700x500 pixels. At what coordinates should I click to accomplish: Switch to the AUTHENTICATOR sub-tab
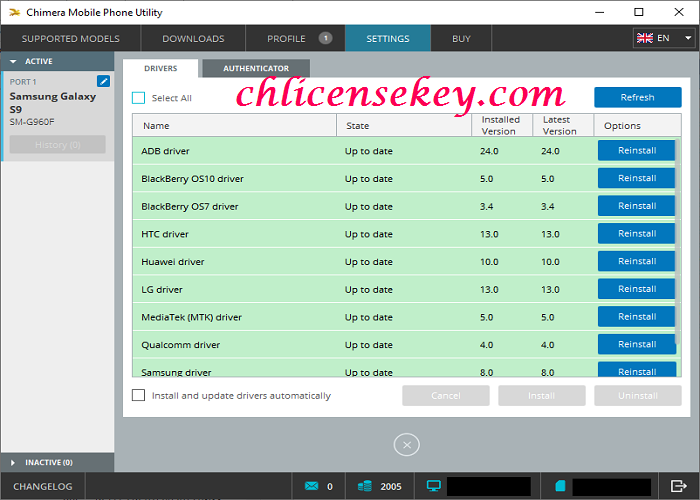click(256, 68)
